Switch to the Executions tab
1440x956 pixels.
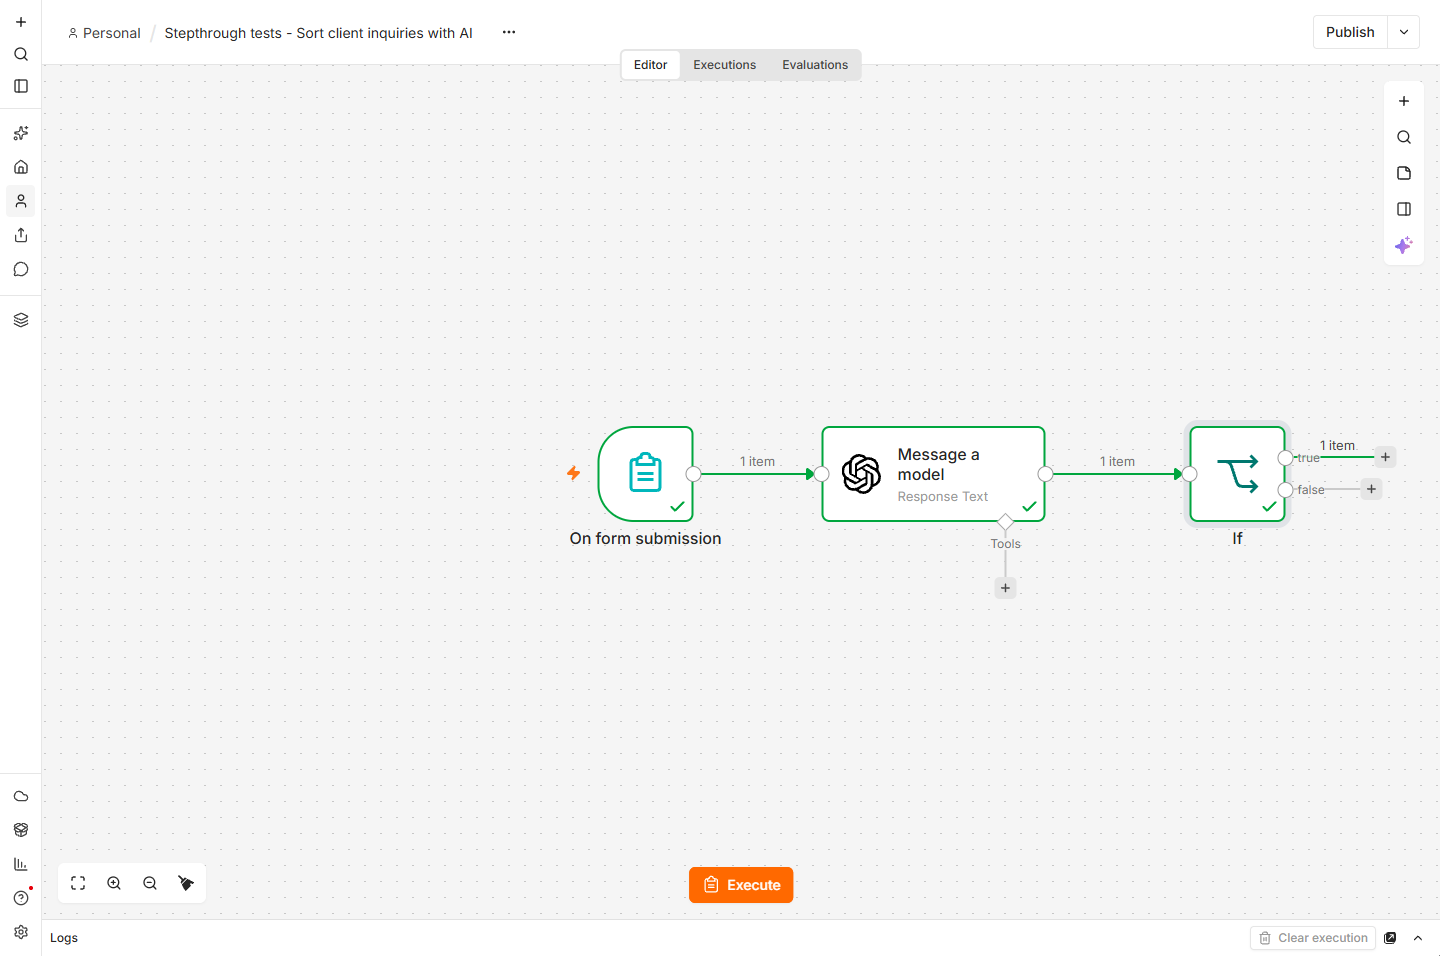pyautogui.click(x=725, y=65)
